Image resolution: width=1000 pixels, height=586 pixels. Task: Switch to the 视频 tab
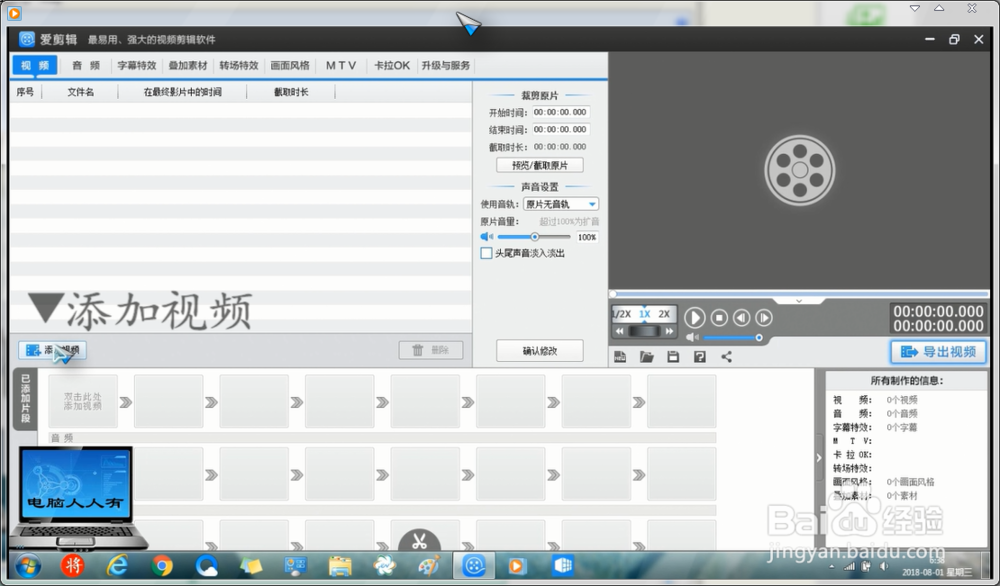(35, 65)
